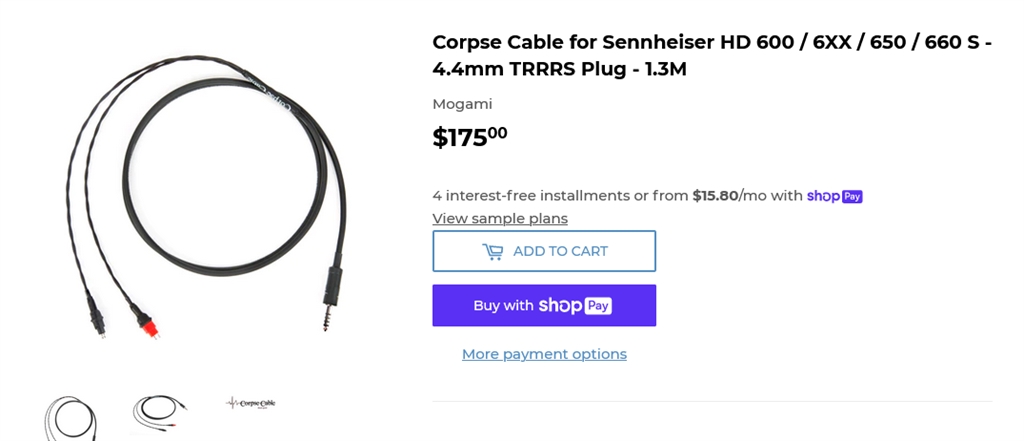Click the cart icon in Add to Cart
The image size is (1024, 441).
[492, 251]
